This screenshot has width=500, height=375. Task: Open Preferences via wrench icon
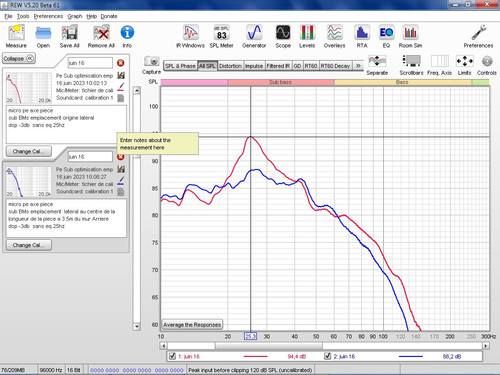(478, 33)
